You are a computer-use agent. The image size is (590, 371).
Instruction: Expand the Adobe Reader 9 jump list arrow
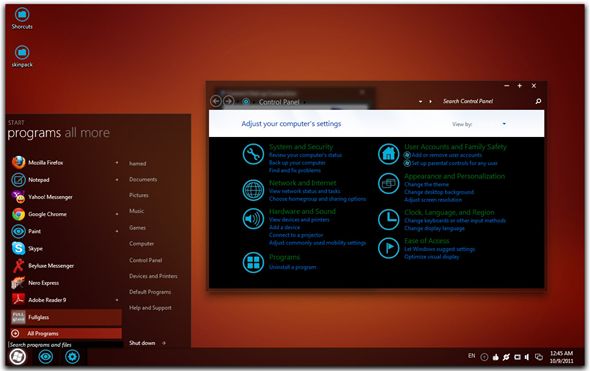[117, 300]
